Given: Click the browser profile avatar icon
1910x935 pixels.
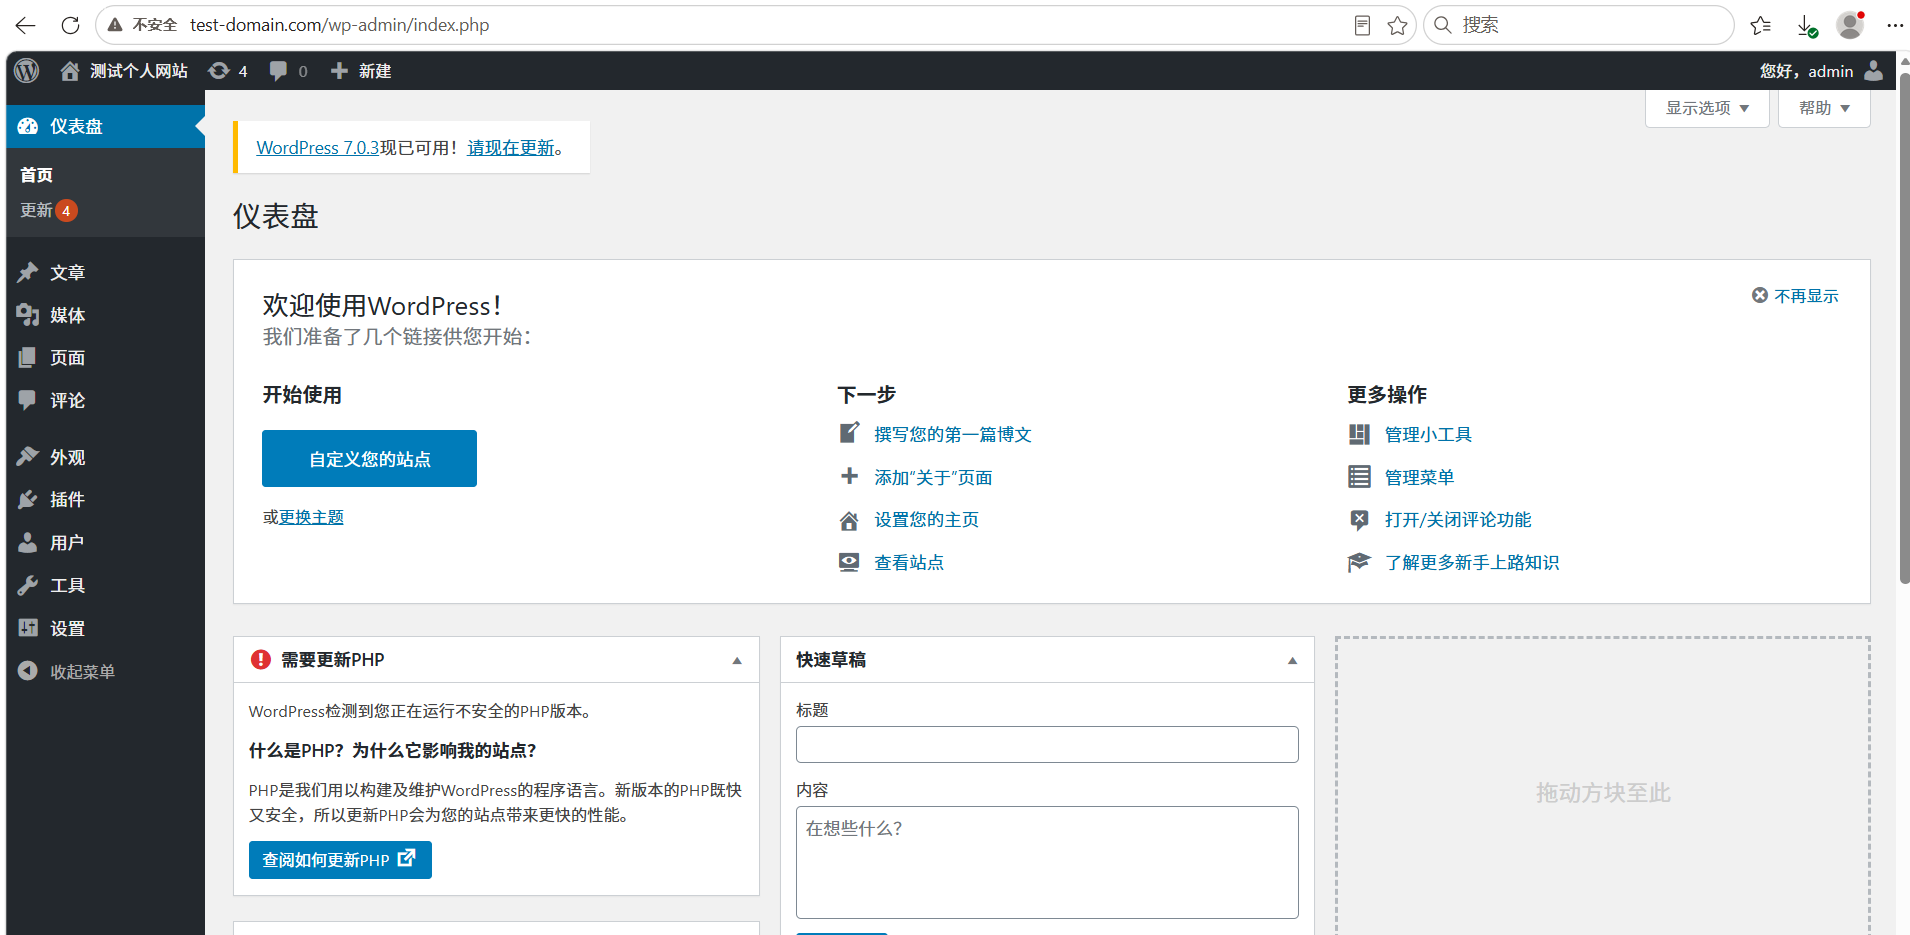Looking at the screenshot, I should click(x=1851, y=25).
